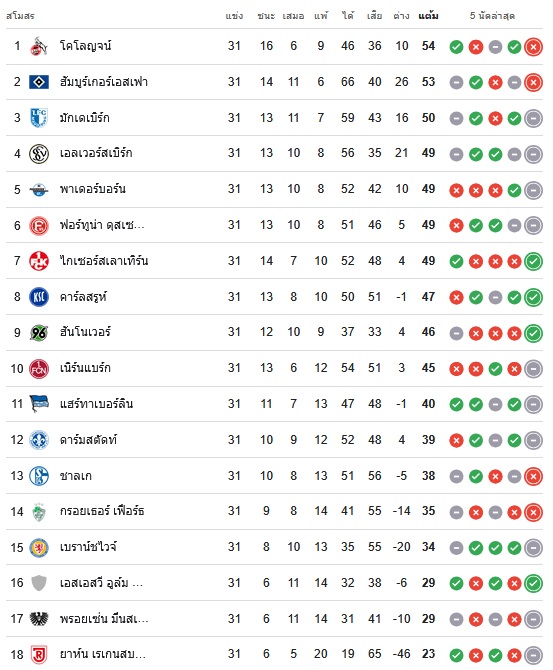Click the ดาร์มสตัดท์ team name
553x670 pixels.
(88, 440)
